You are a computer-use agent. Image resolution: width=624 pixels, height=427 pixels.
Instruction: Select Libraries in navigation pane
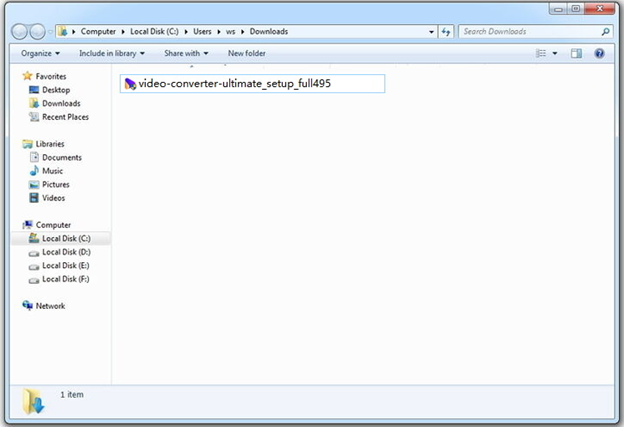pos(50,144)
